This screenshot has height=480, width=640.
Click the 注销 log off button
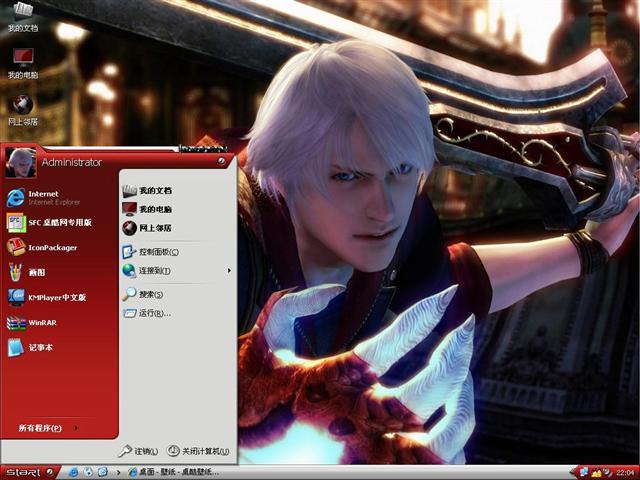pos(138,451)
